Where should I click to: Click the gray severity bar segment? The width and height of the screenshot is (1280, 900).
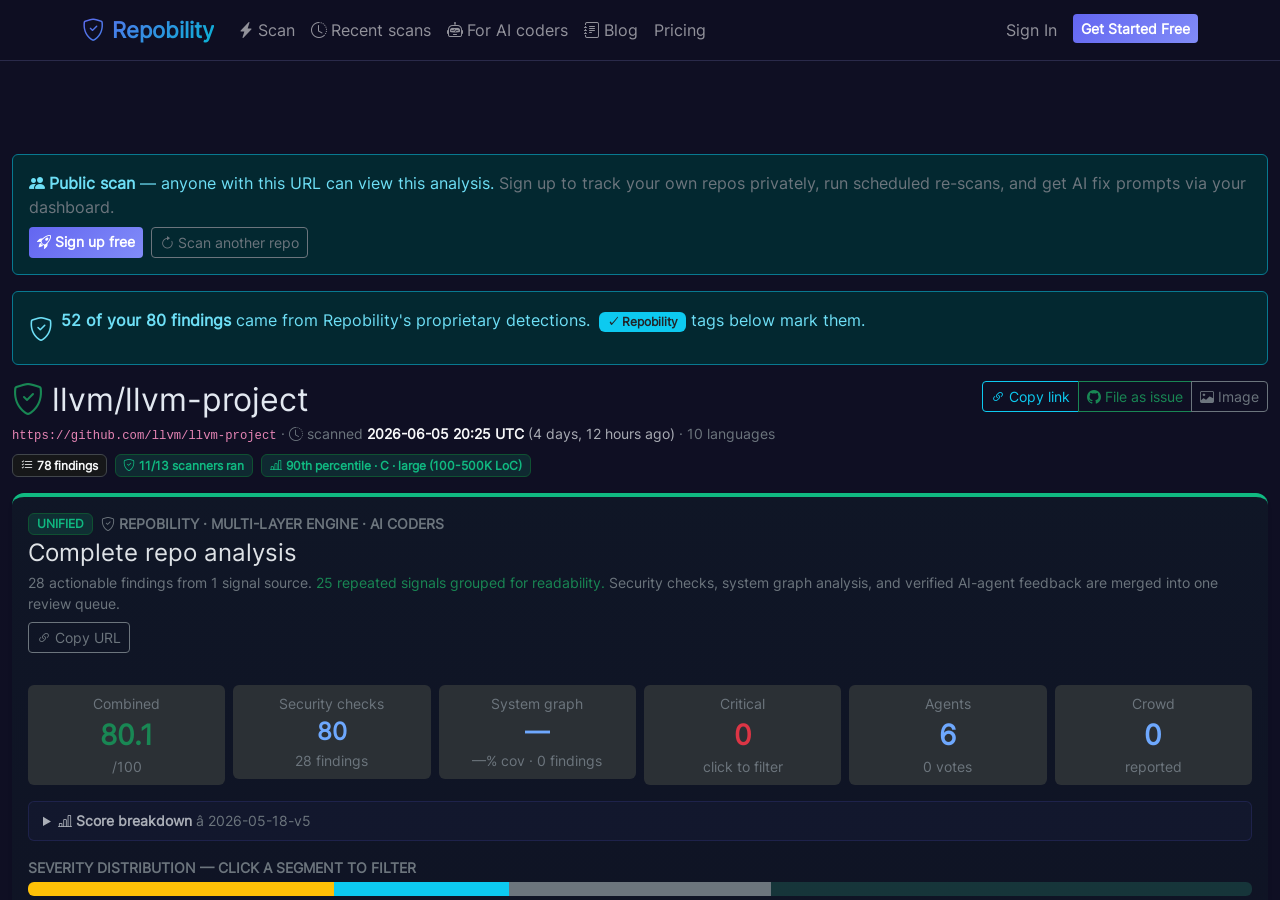click(x=640, y=889)
